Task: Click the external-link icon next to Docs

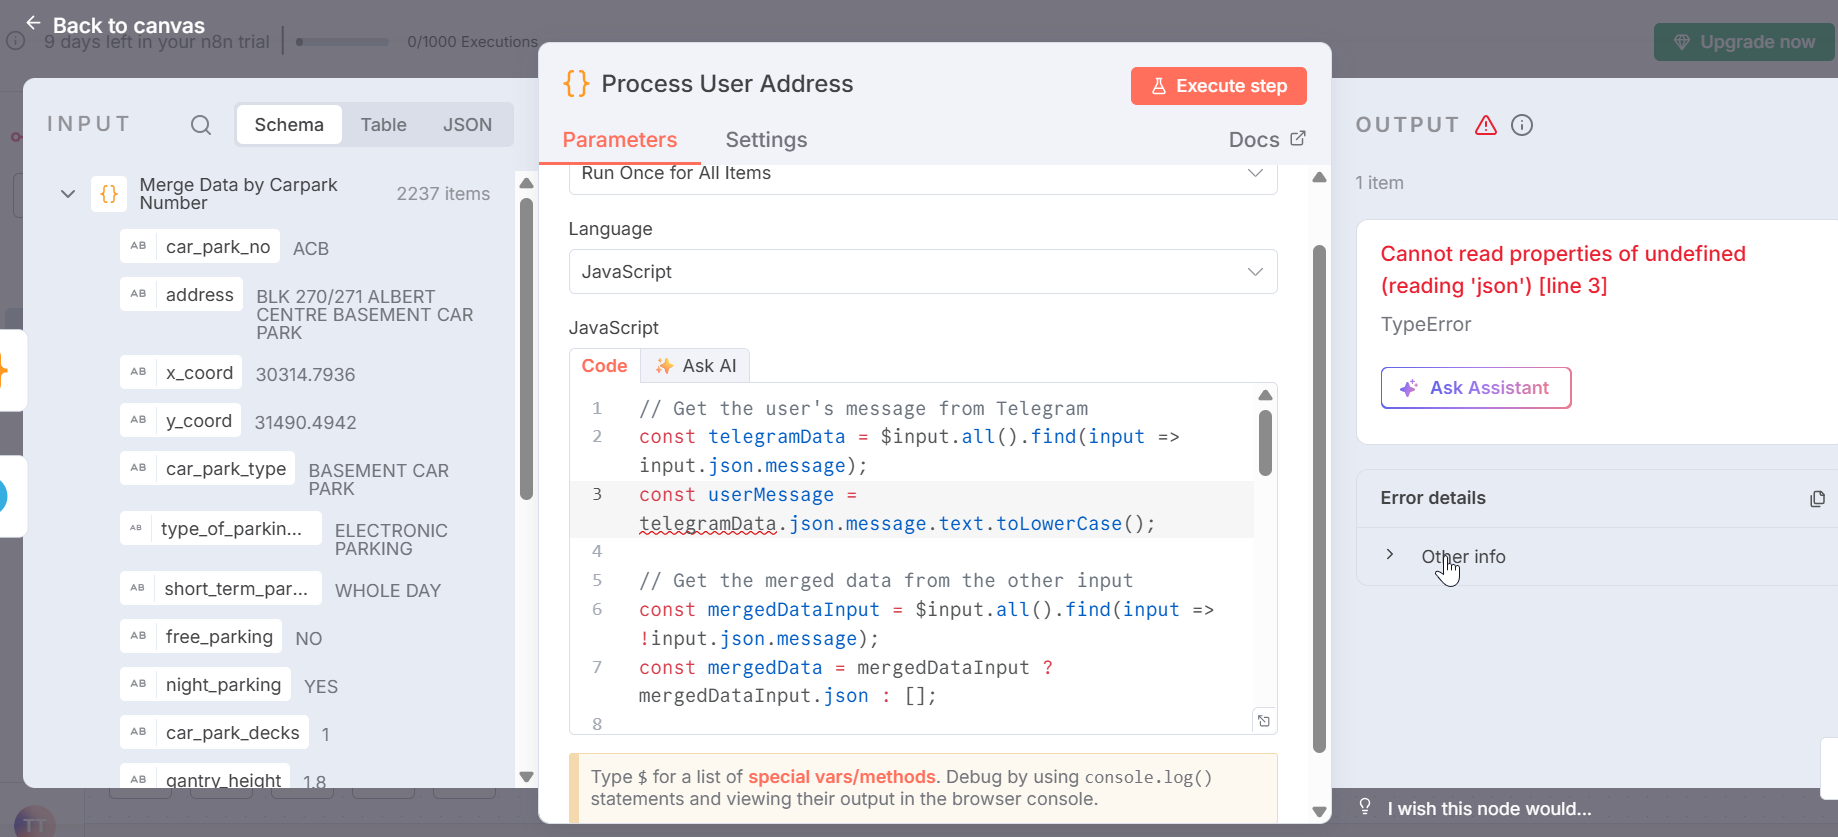Action: point(1298,138)
